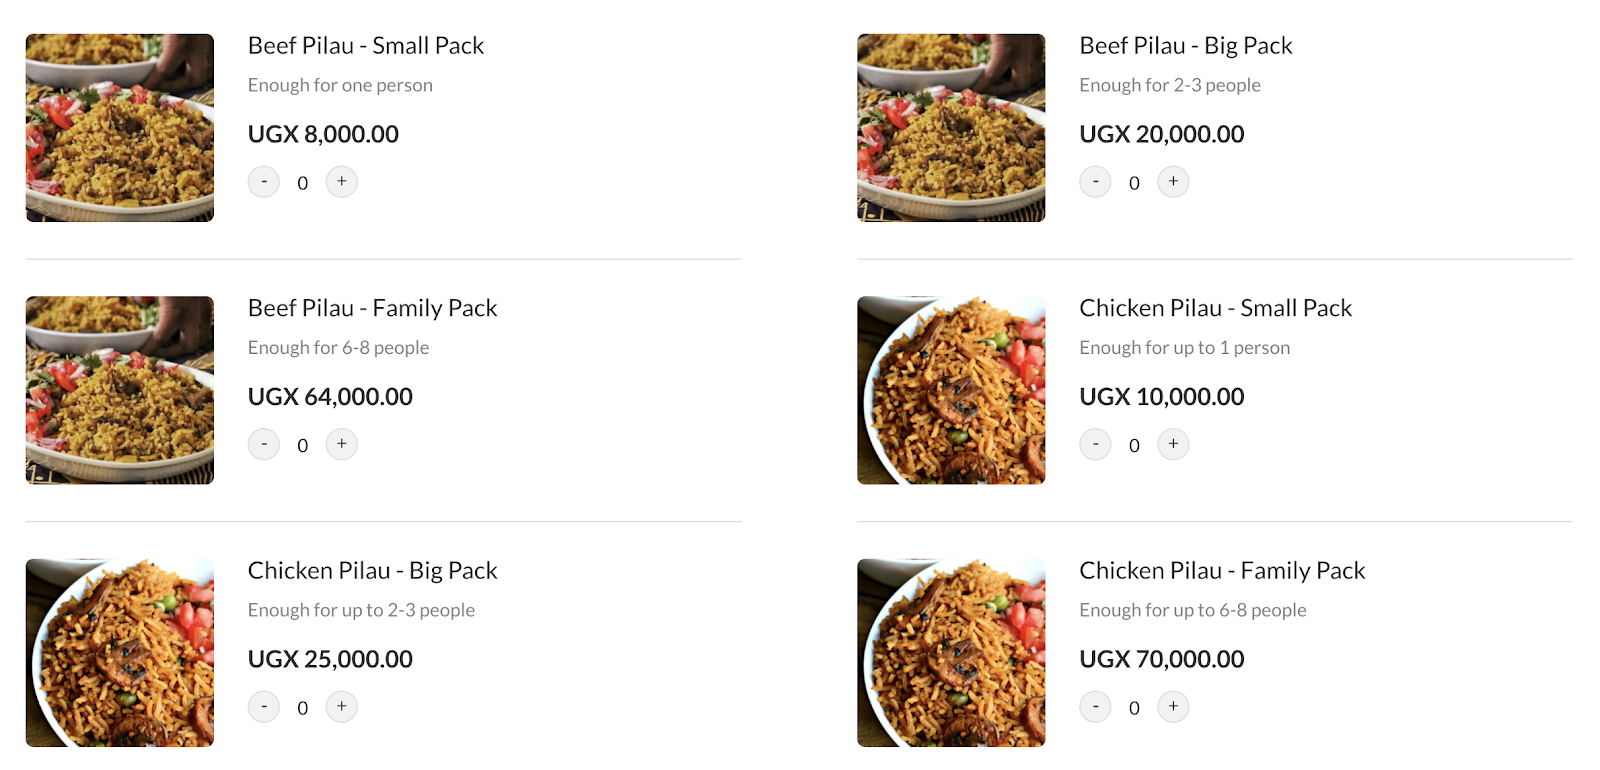Click the Chicken Pilau - Small Pack title

1215,308
